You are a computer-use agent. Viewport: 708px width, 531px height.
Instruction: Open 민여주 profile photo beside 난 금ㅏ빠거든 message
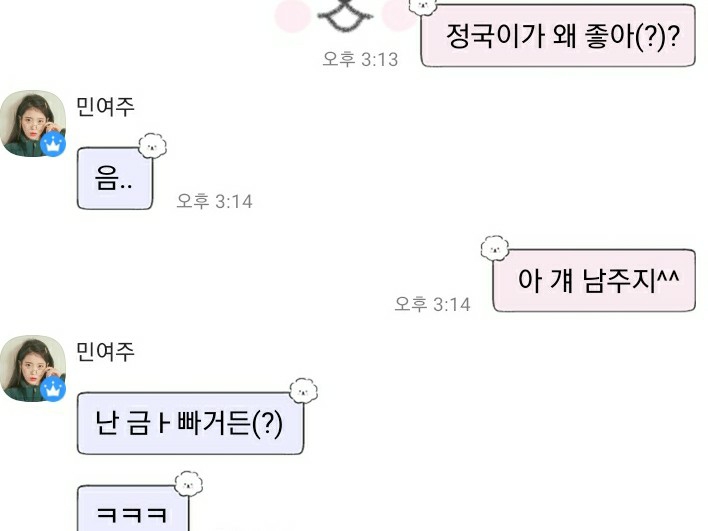33,368
